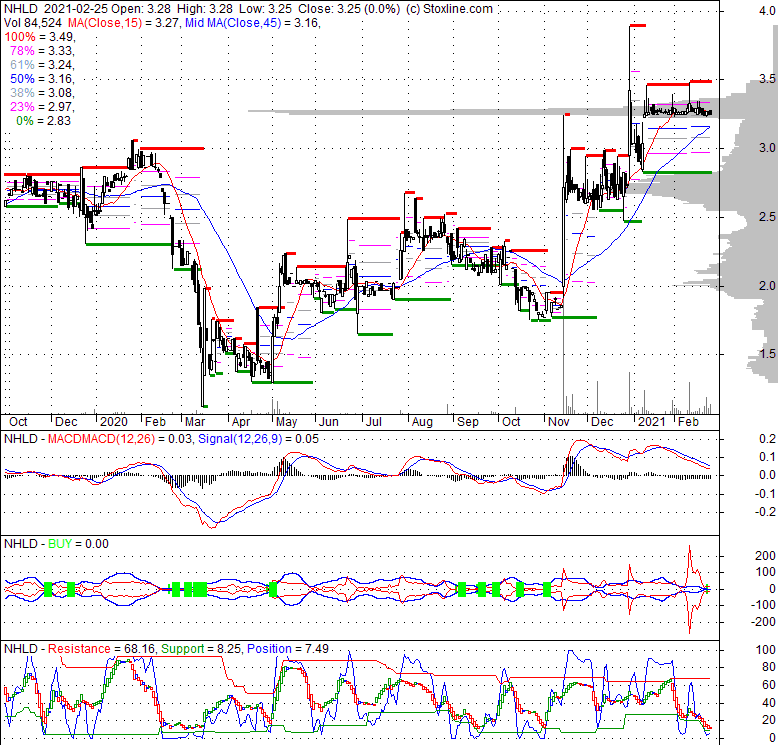Click the NHLD 2021-02-25 header line
The width and height of the screenshot is (780, 745).
pyautogui.click(x=248, y=8)
